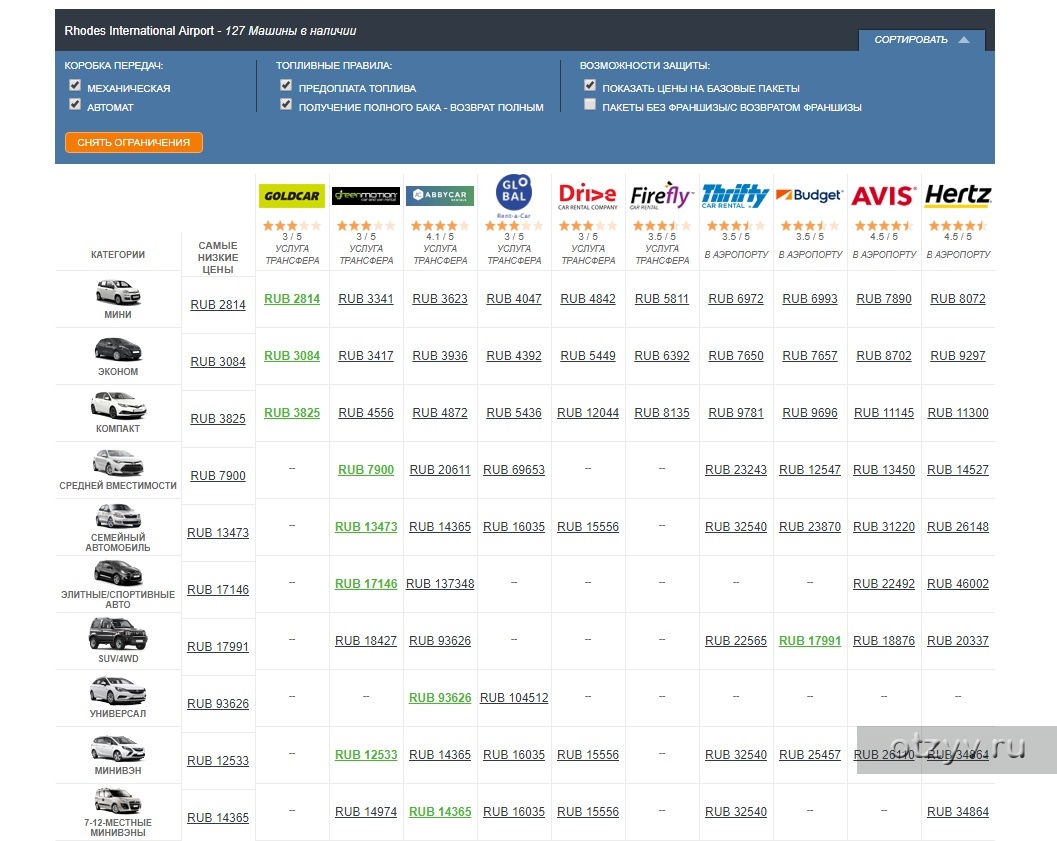Screen dimensions: 1057x841
Task: Click the Goldcar star rating
Action: (292, 225)
